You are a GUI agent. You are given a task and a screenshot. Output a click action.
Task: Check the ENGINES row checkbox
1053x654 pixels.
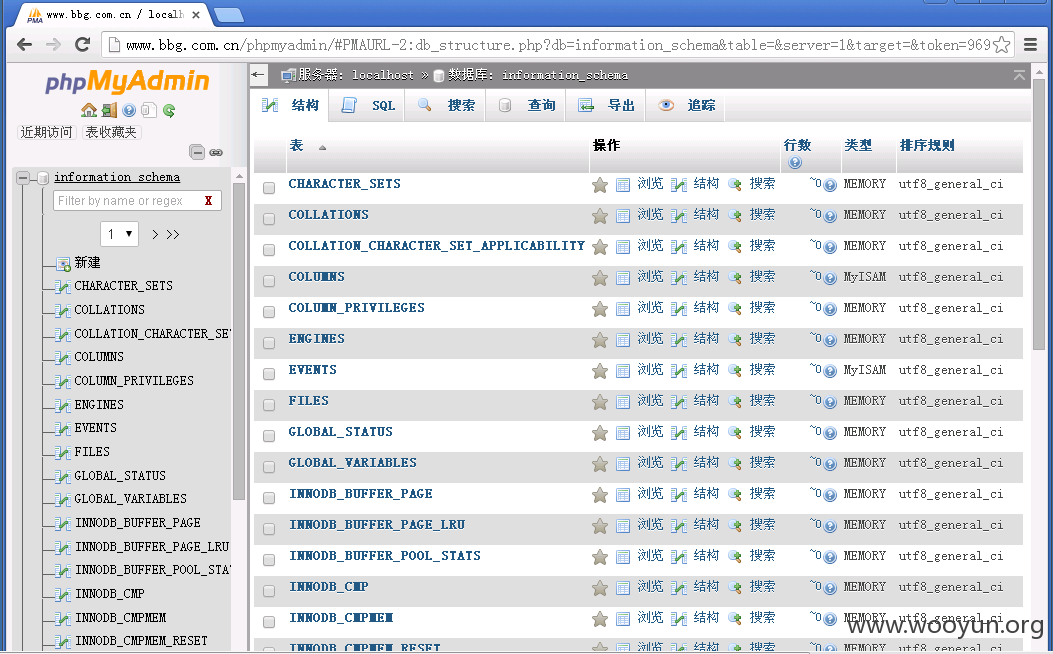click(x=269, y=342)
